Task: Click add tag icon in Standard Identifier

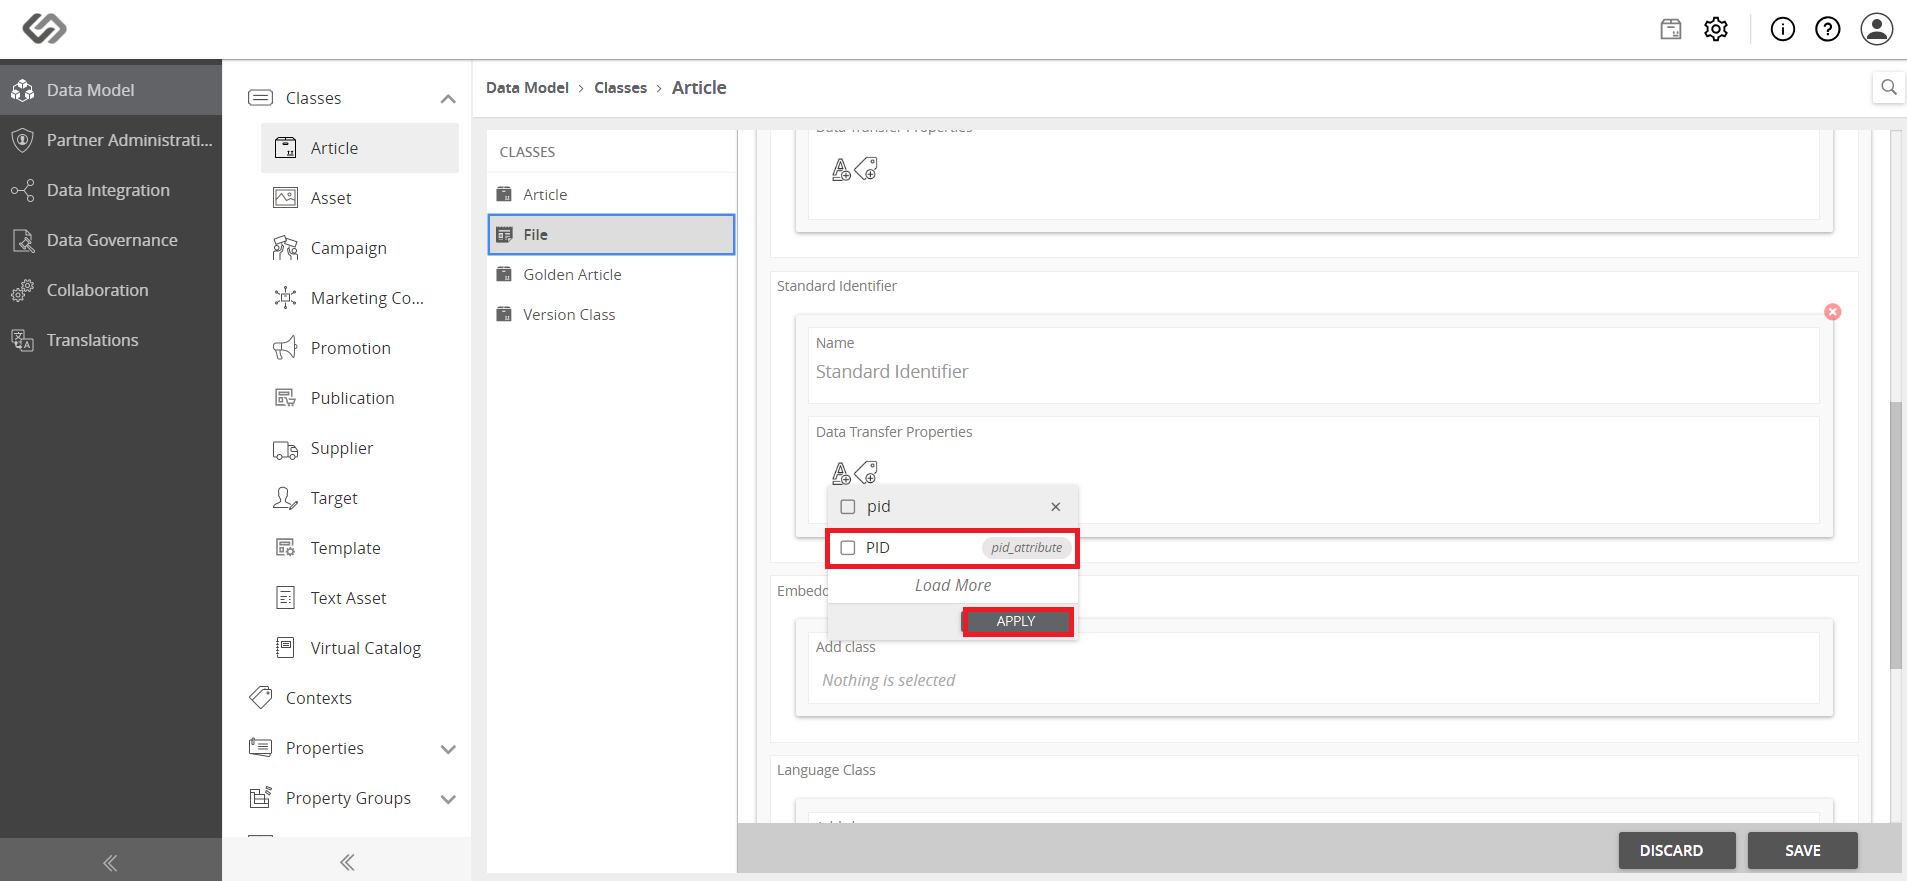Action: (x=866, y=471)
